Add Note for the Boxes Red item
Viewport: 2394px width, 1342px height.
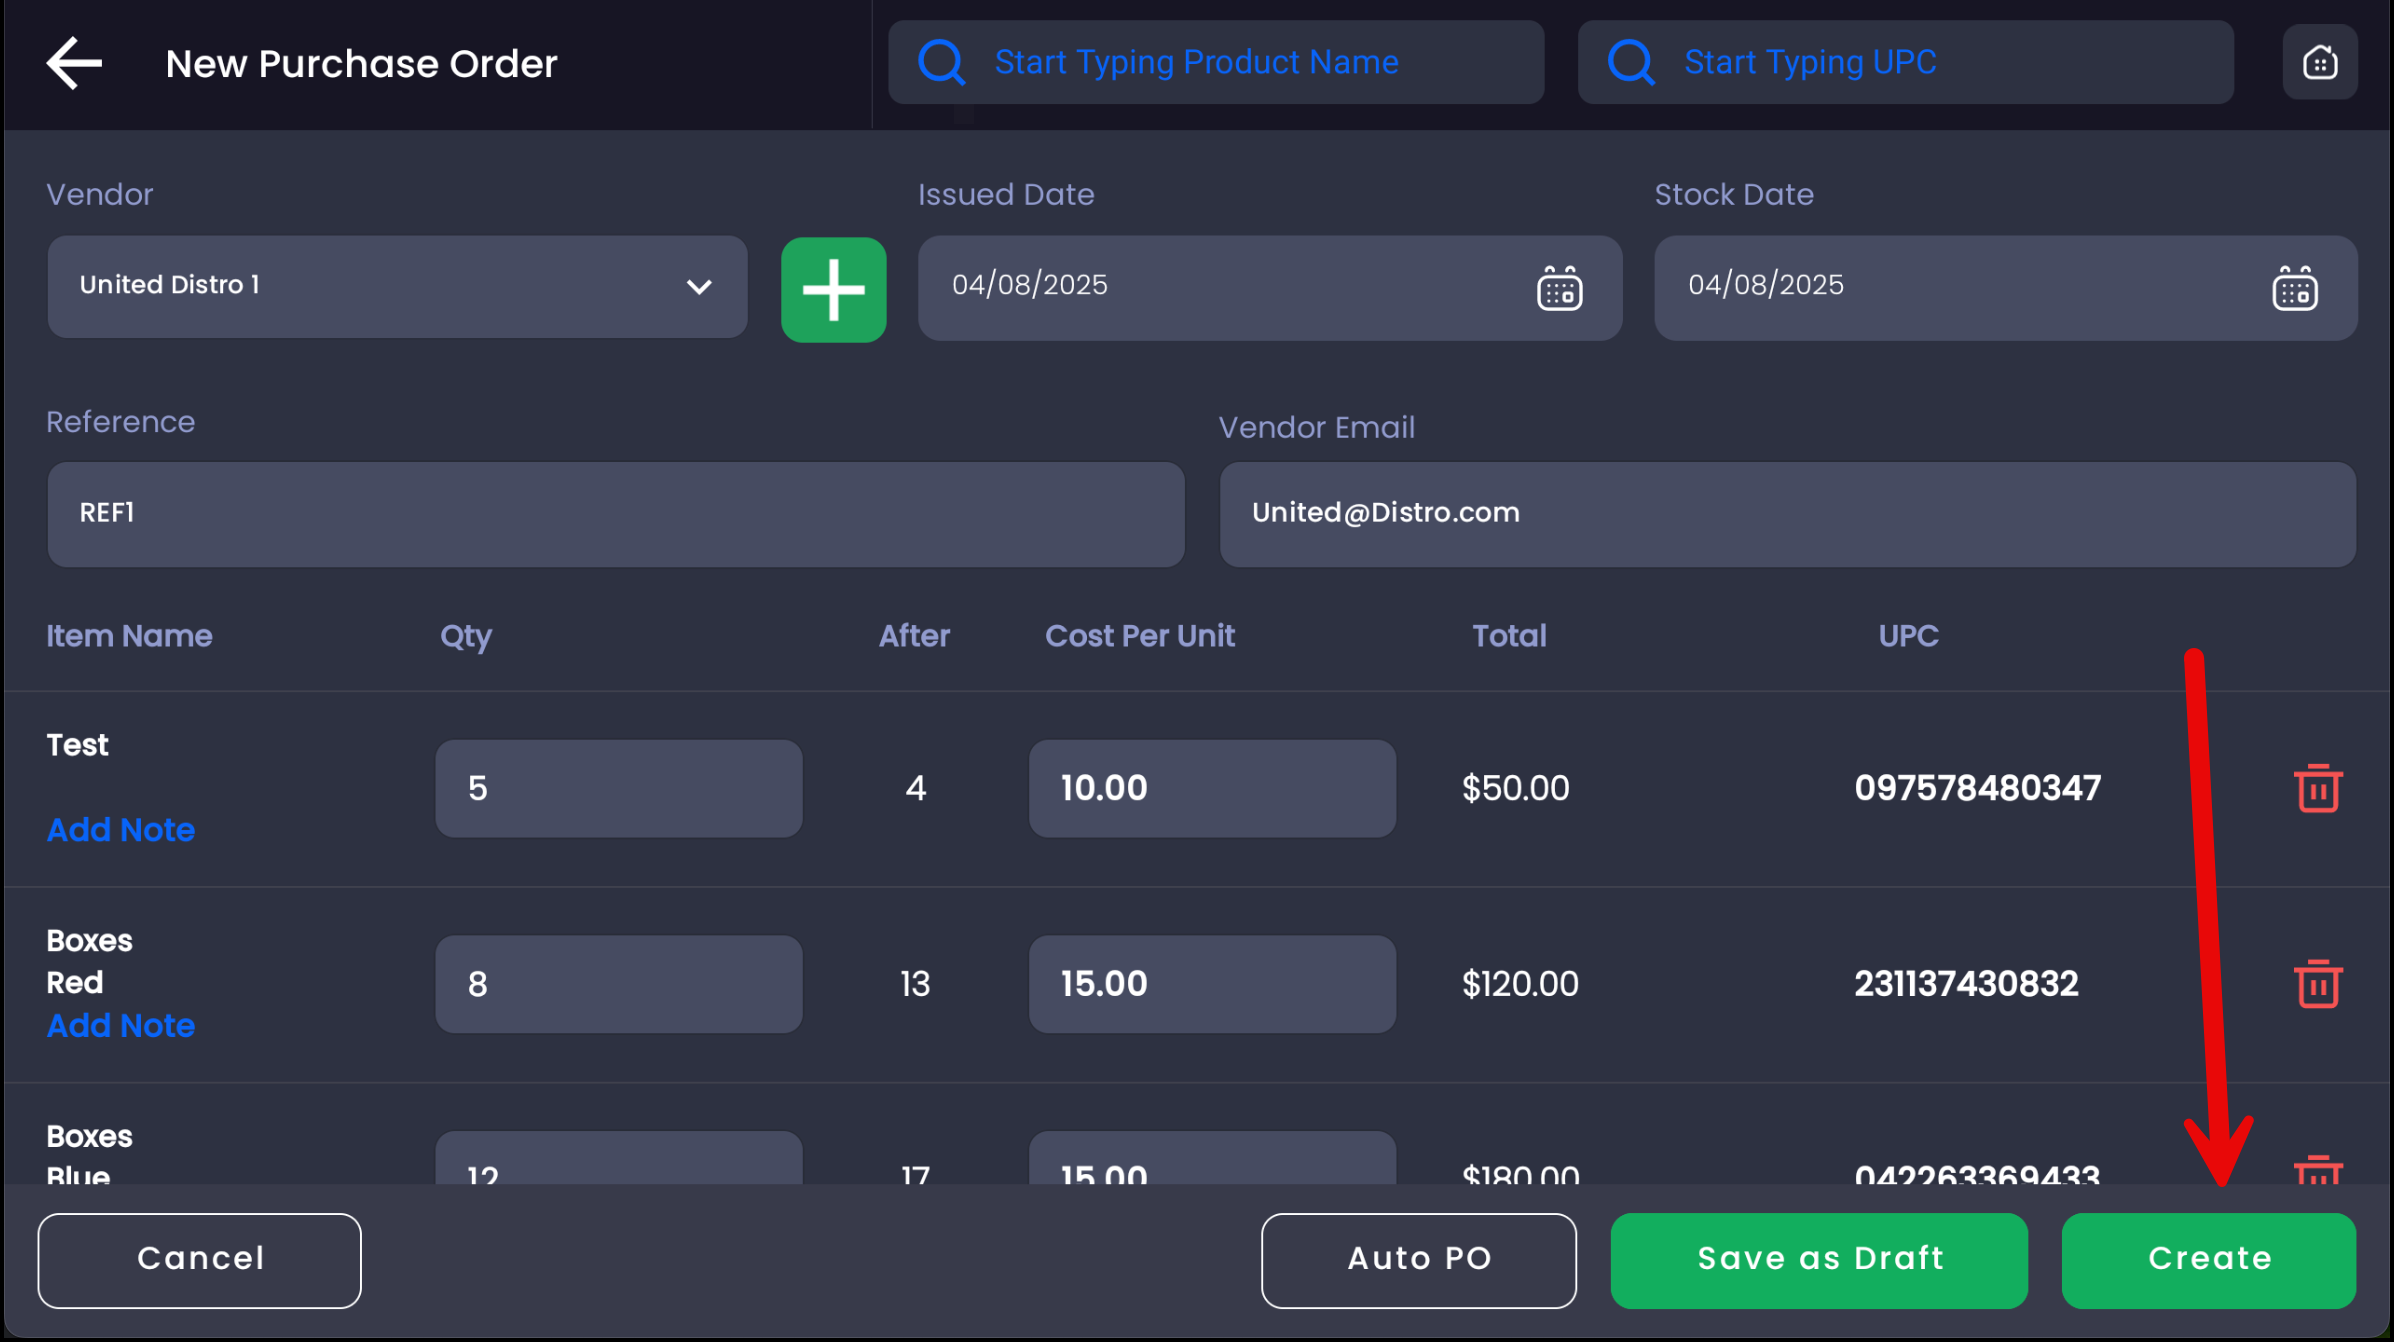[121, 1026]
